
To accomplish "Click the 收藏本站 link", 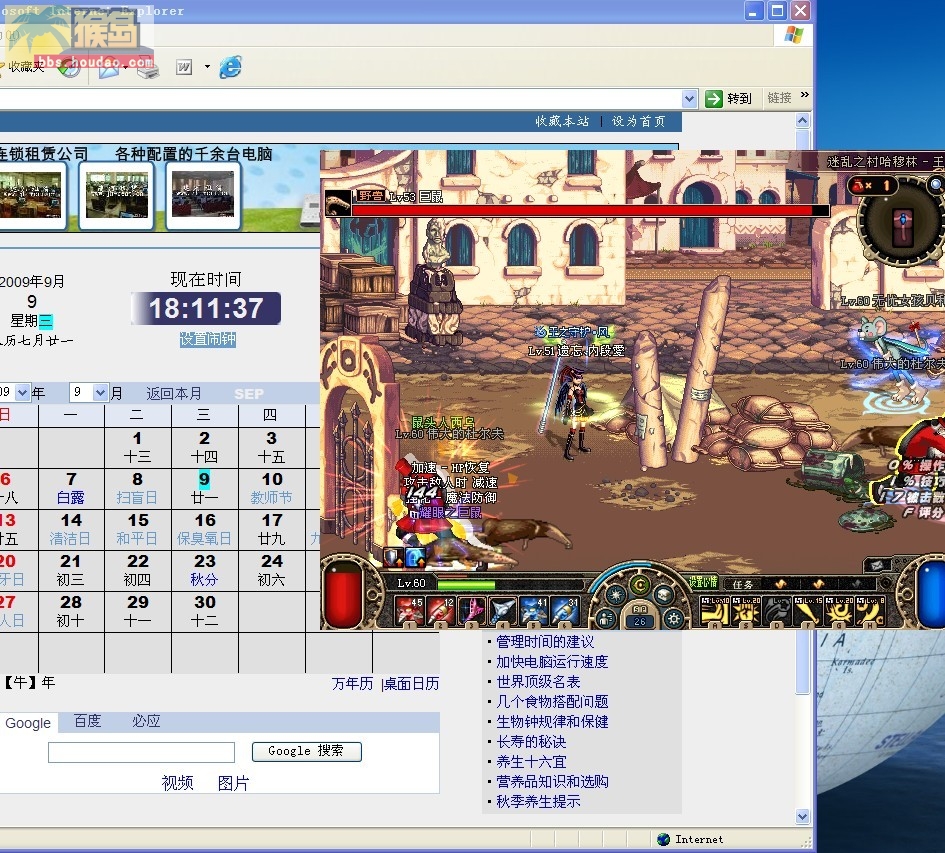I will pyautogui.click(x=562, y=121).
